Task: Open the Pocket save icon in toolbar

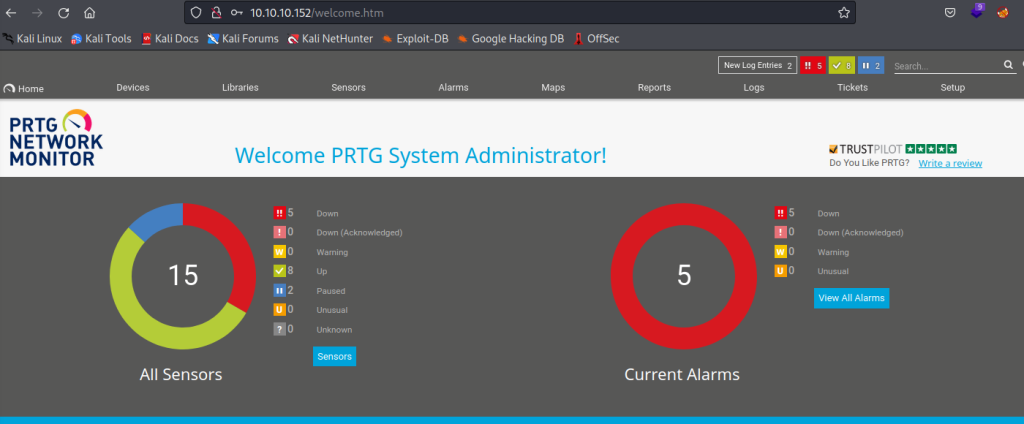Action: pos(949,13)
